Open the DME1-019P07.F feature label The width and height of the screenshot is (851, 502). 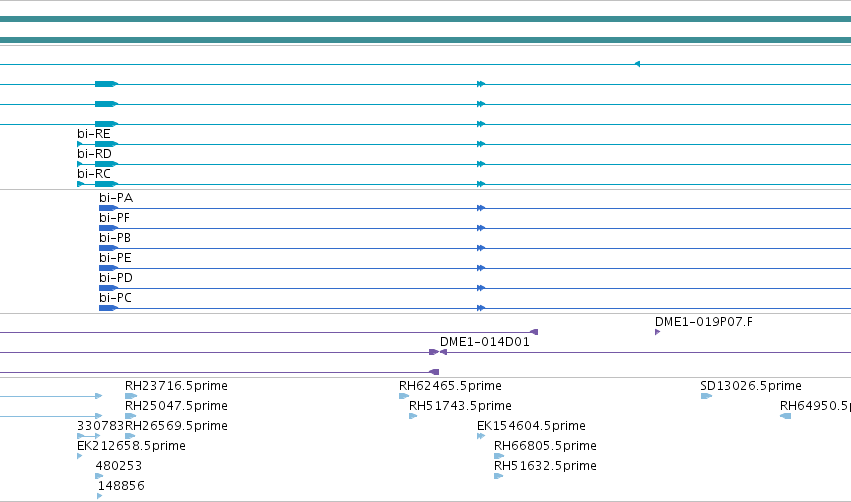coord(703,322)
